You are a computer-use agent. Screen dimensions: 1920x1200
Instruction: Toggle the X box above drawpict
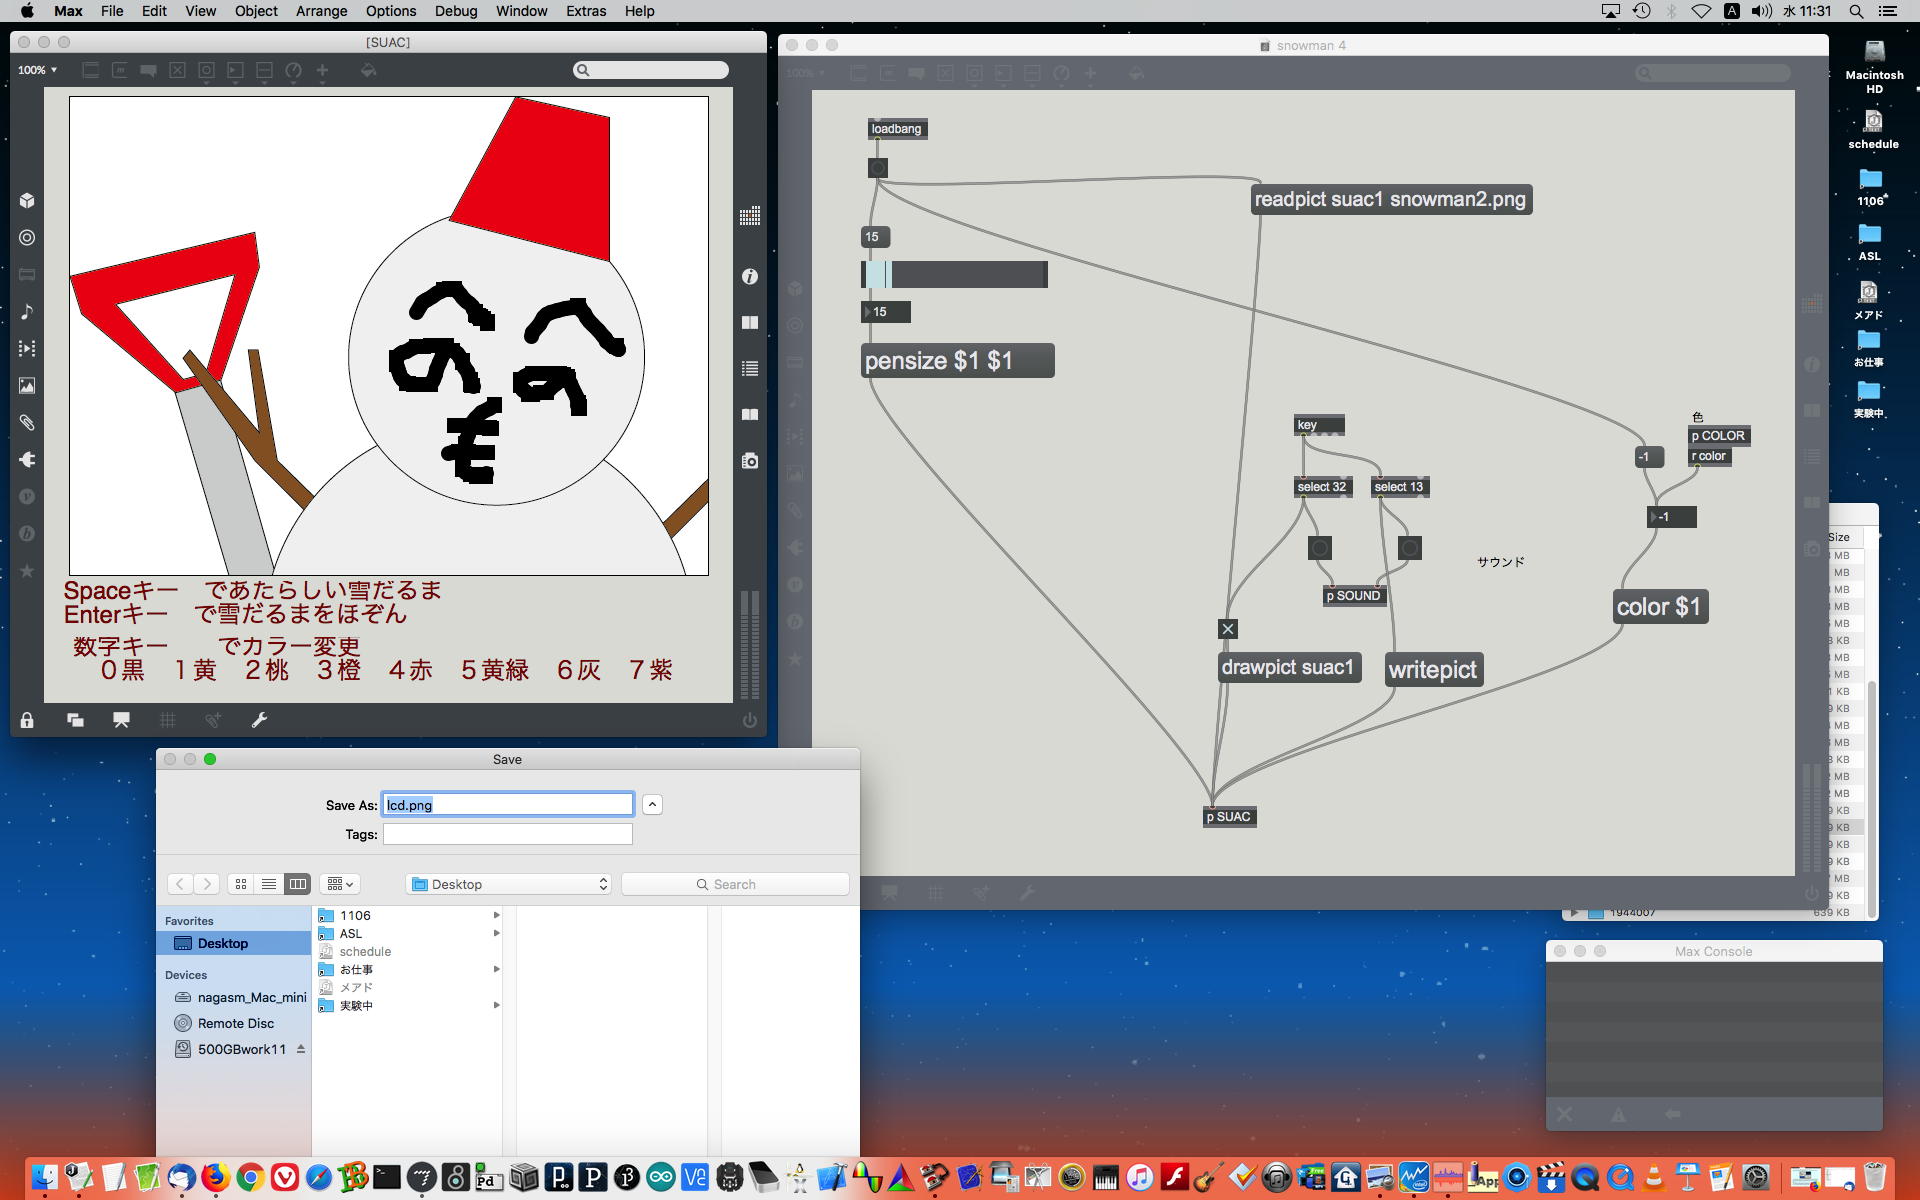(x=1228, y=629)
